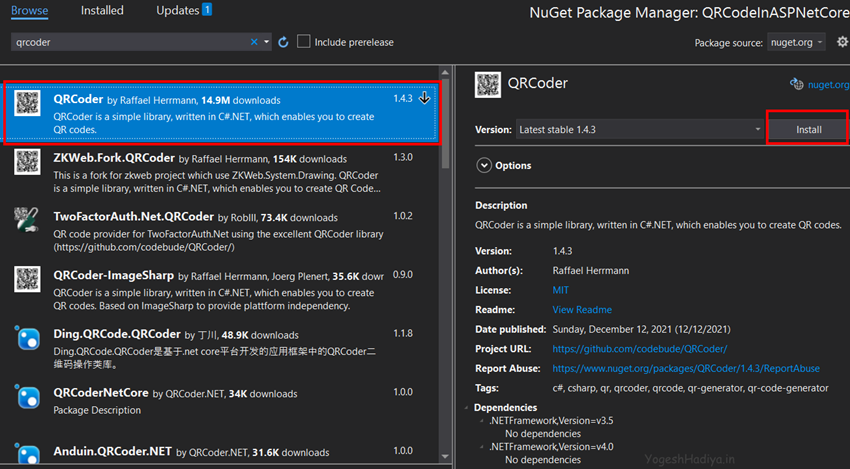
Task: Clear the qrcoder search text with X icon
Action: (254, 42)
